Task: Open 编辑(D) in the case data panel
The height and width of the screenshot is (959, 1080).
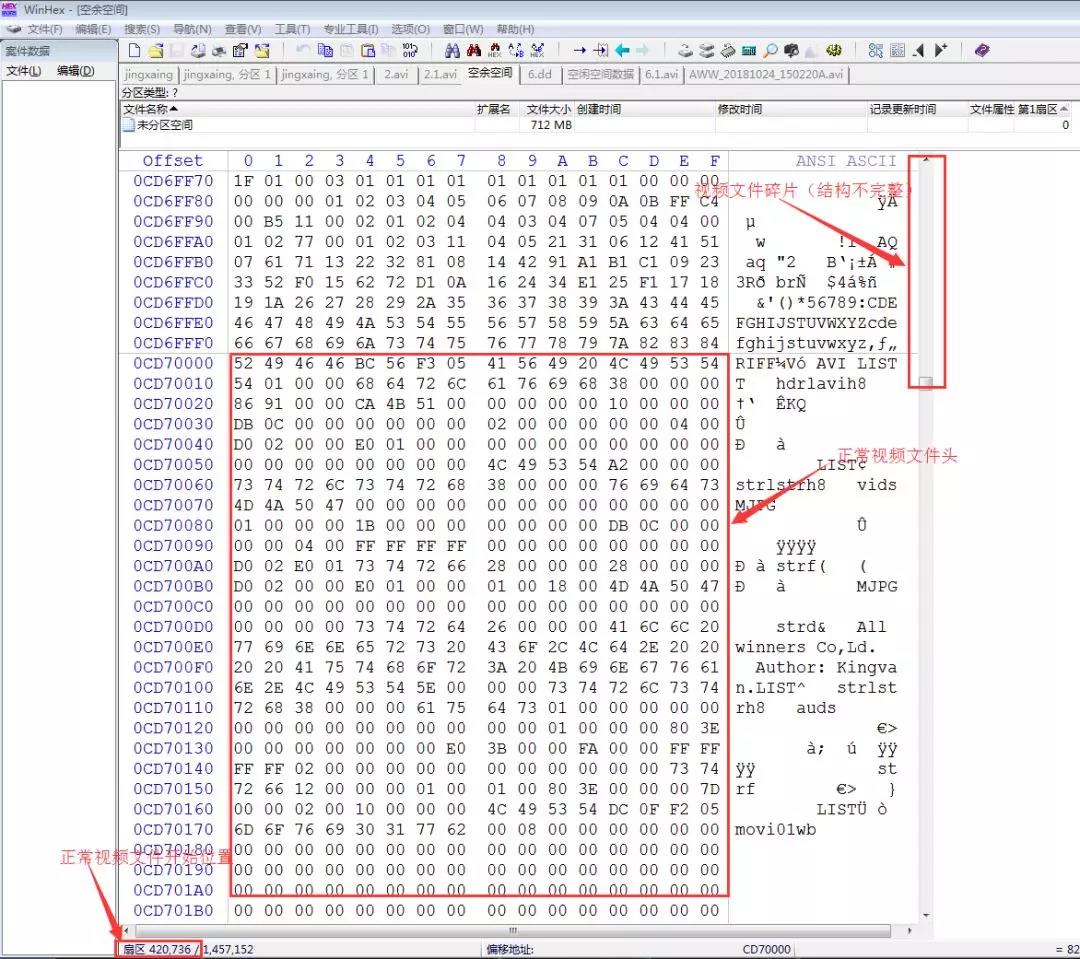Action: point(75,71)
